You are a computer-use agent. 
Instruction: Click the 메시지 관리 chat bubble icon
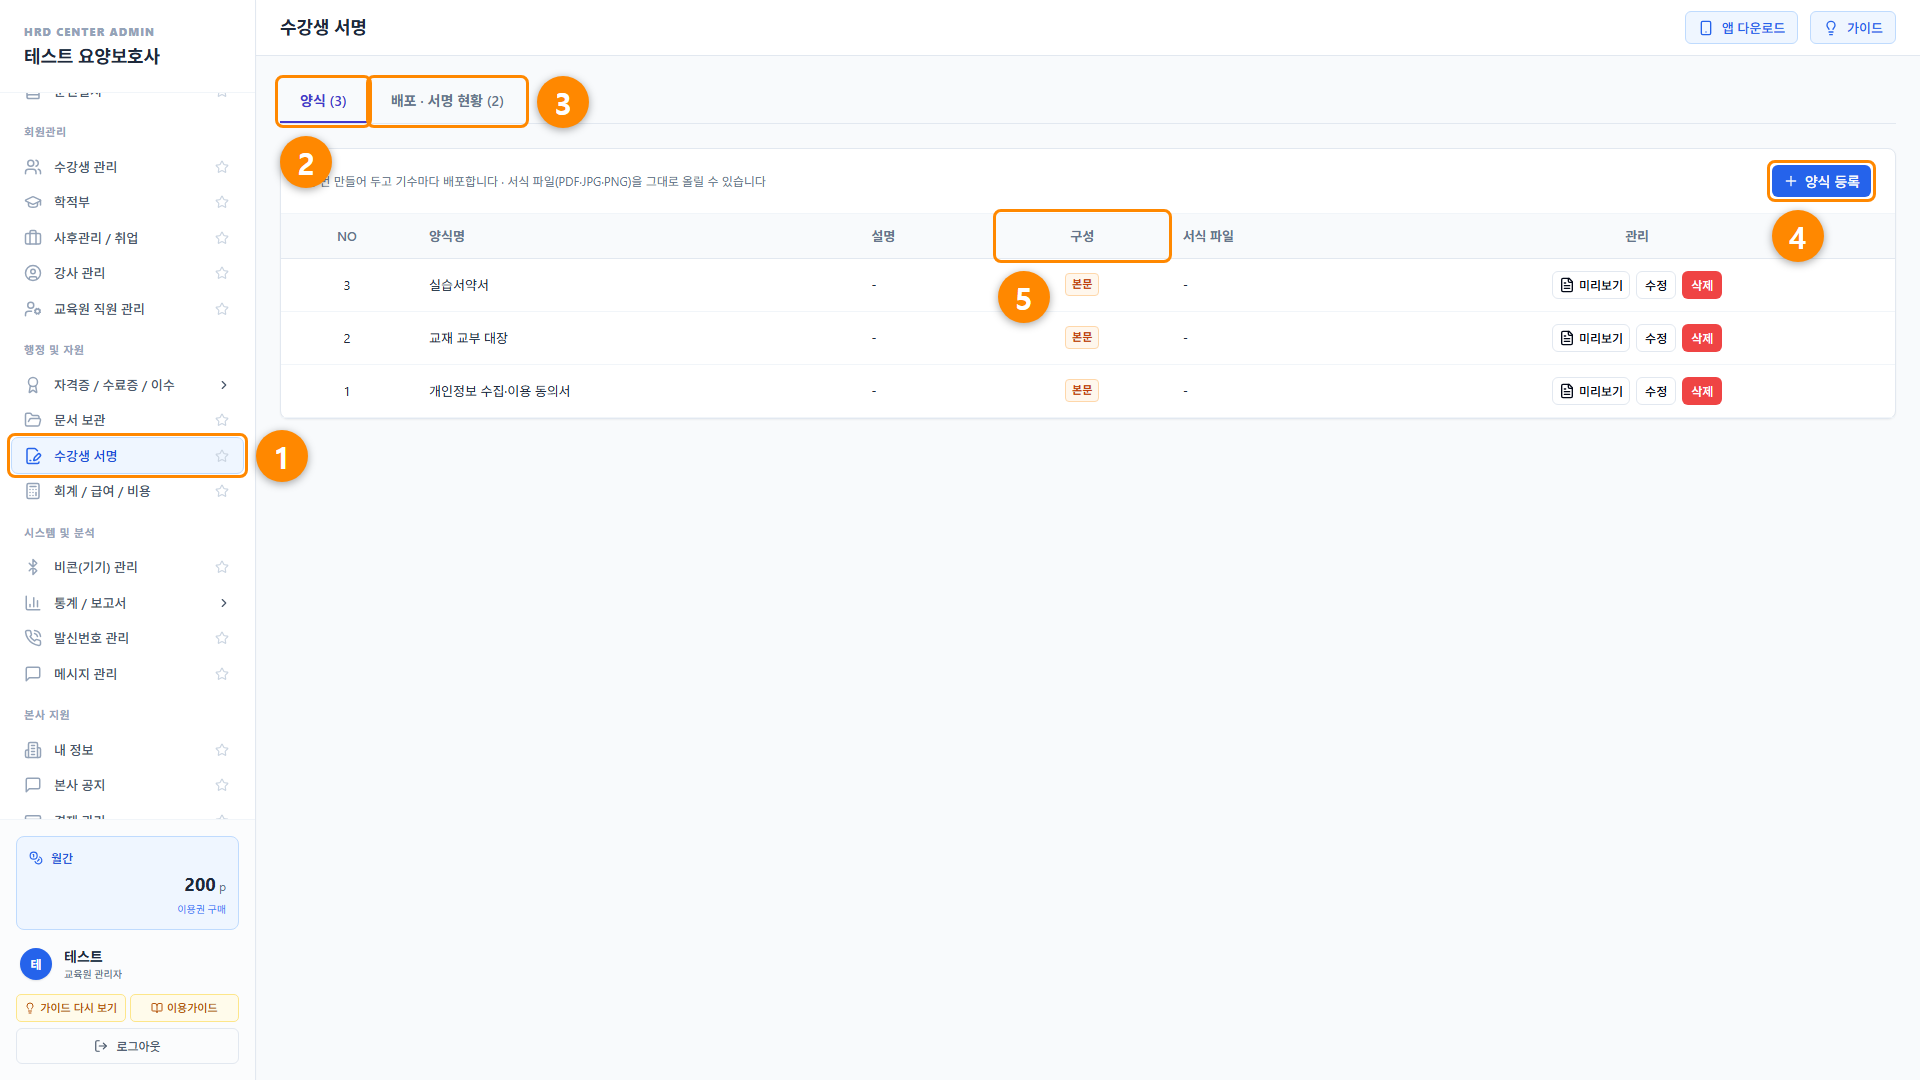click(33, 674)
